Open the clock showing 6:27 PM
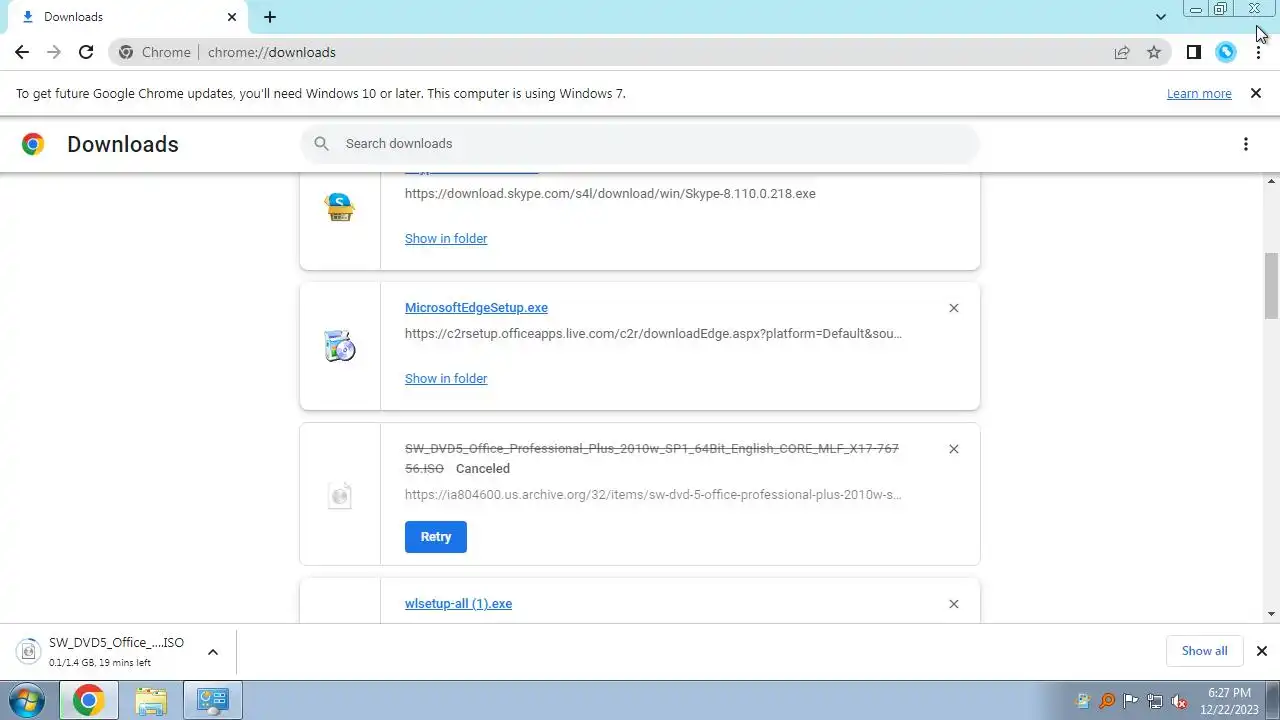1280x720 pixels. tap(1229, 700)
